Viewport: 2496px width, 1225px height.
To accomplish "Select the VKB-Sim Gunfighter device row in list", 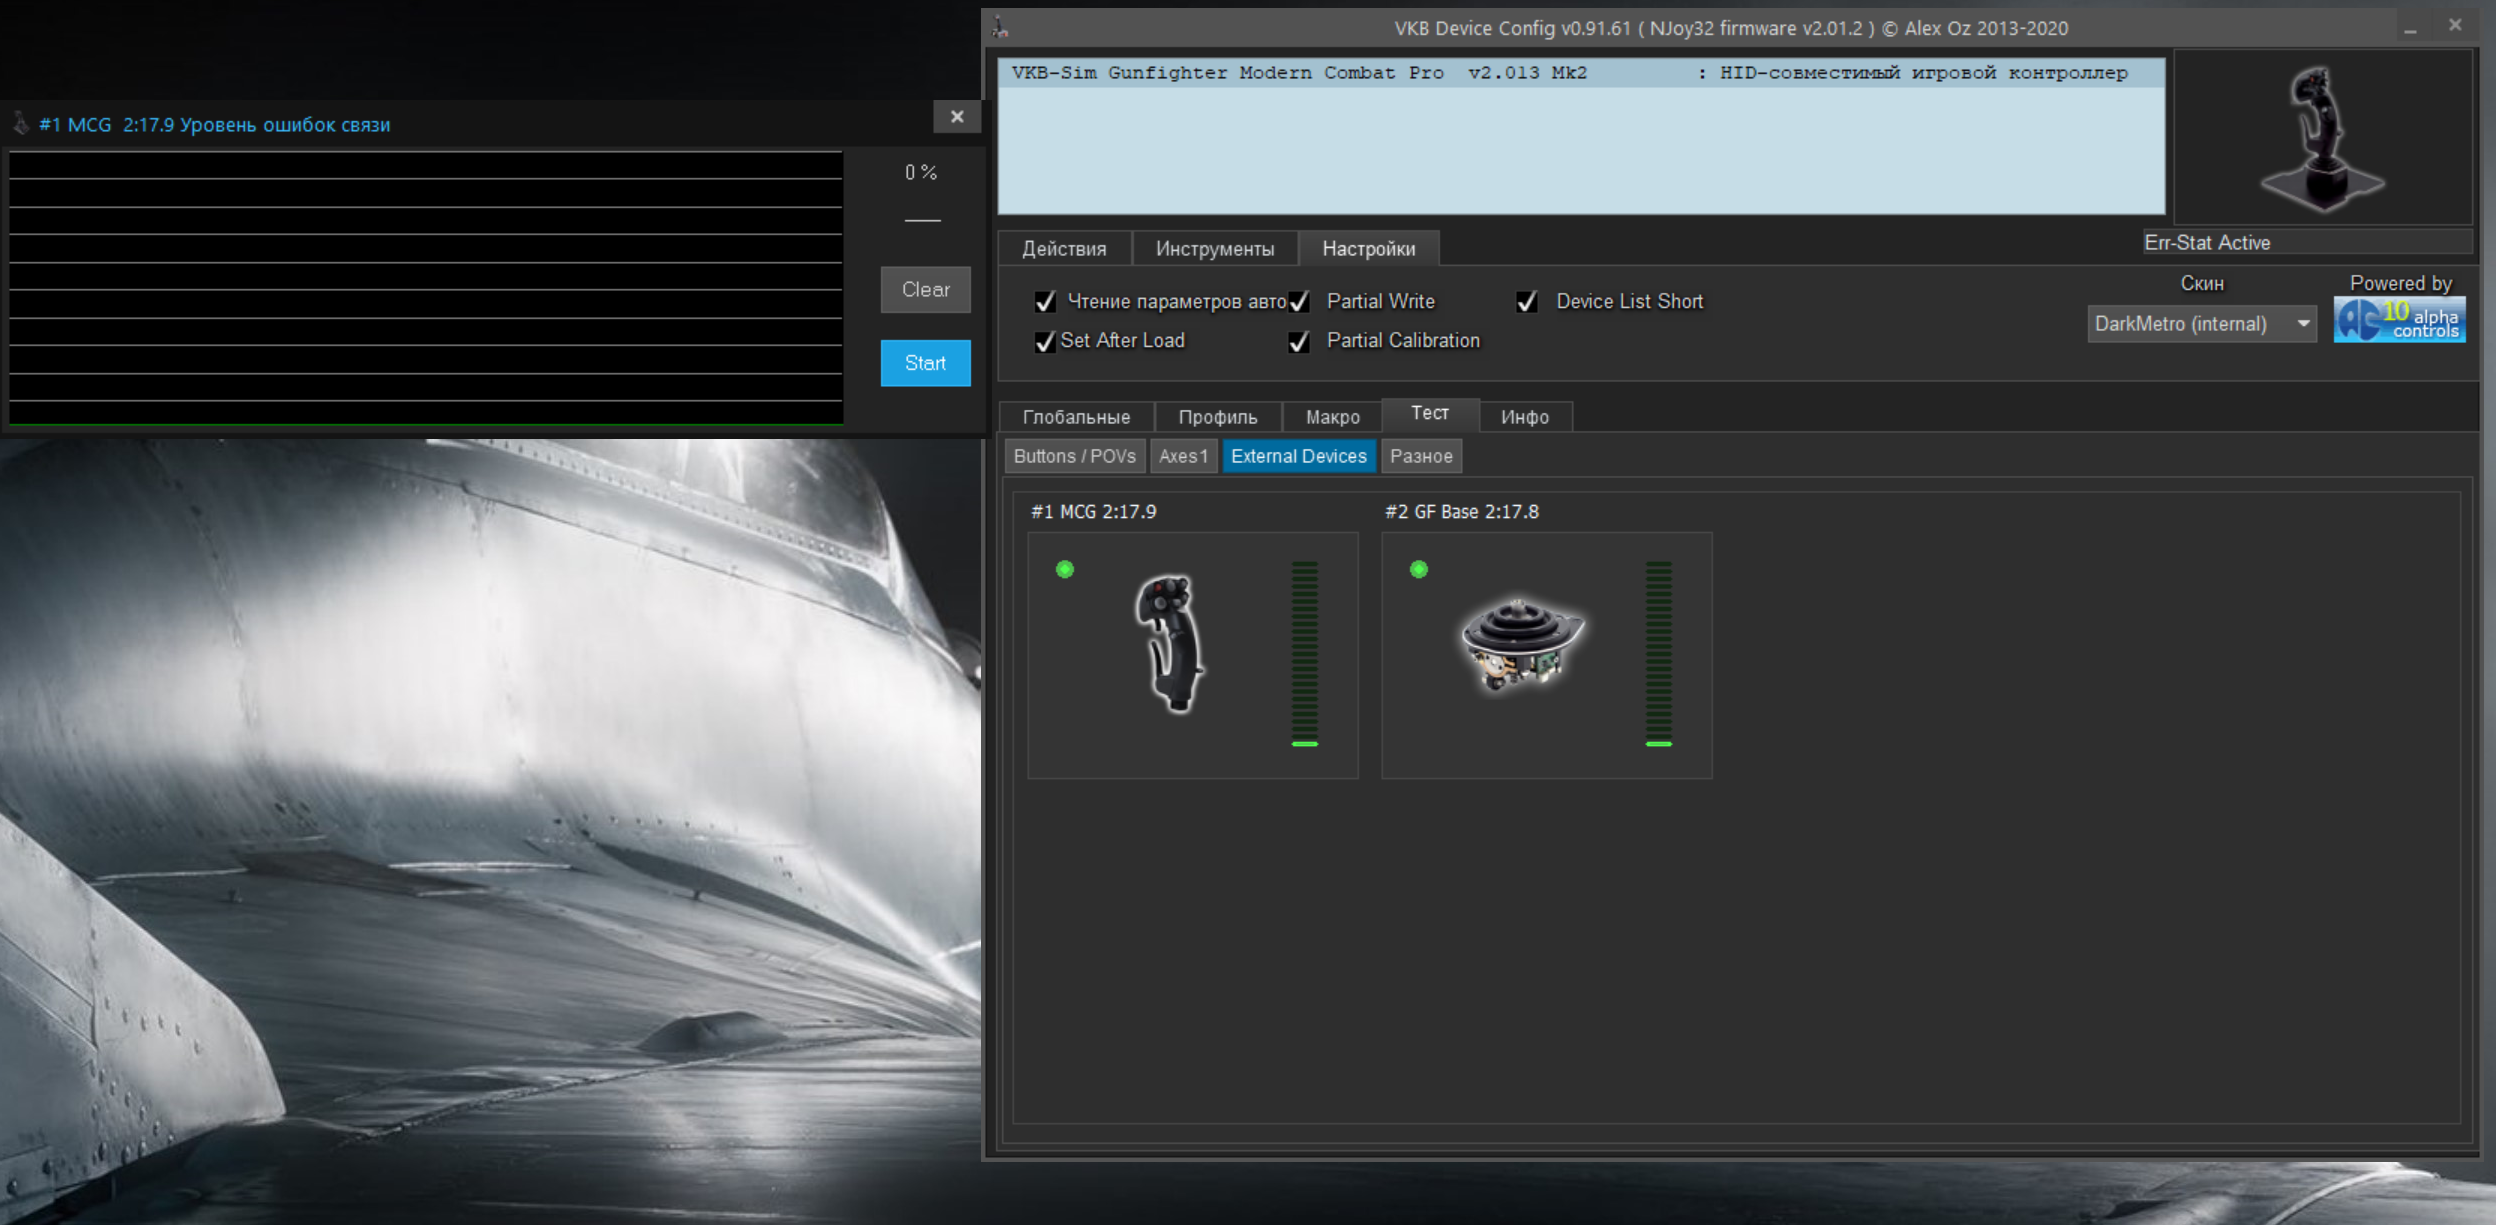I will 1581,73.
